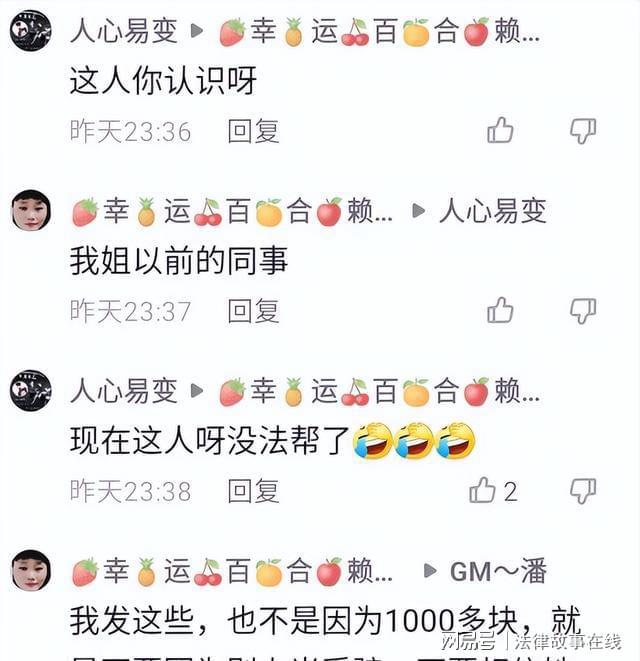The image size is (640, 661).
Task: Reply to the 23:38 comment
Action: (x=253, y=491)
